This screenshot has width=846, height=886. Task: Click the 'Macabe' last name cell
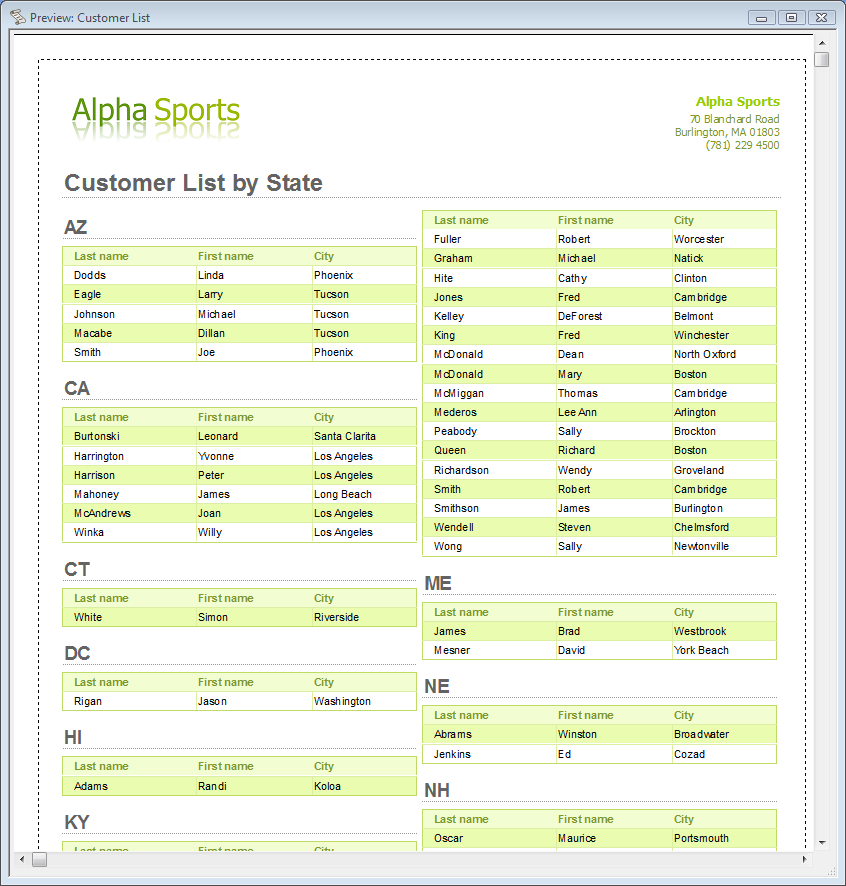(x=93, y=333)
